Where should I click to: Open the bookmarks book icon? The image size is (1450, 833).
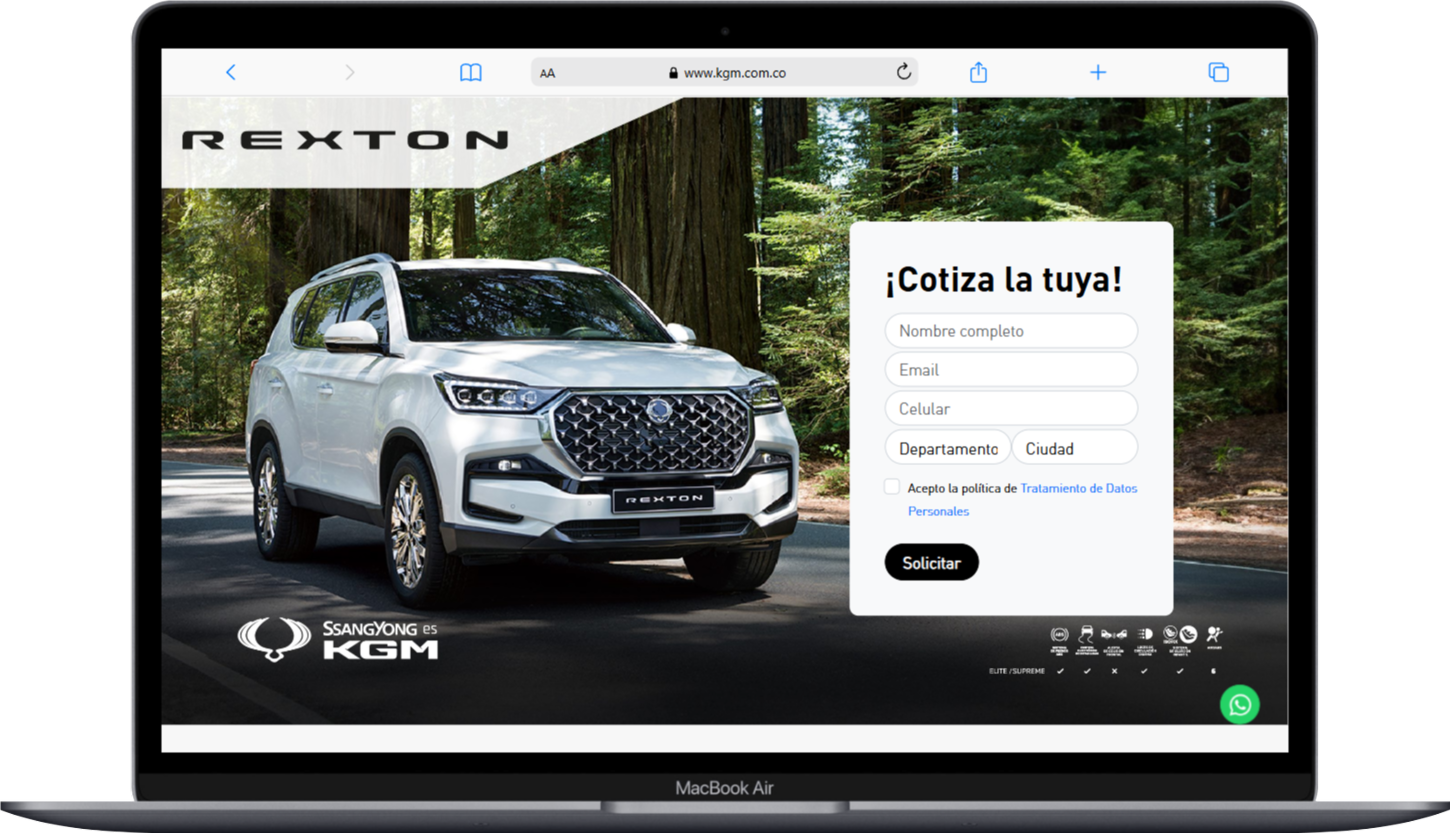(471, 72)
